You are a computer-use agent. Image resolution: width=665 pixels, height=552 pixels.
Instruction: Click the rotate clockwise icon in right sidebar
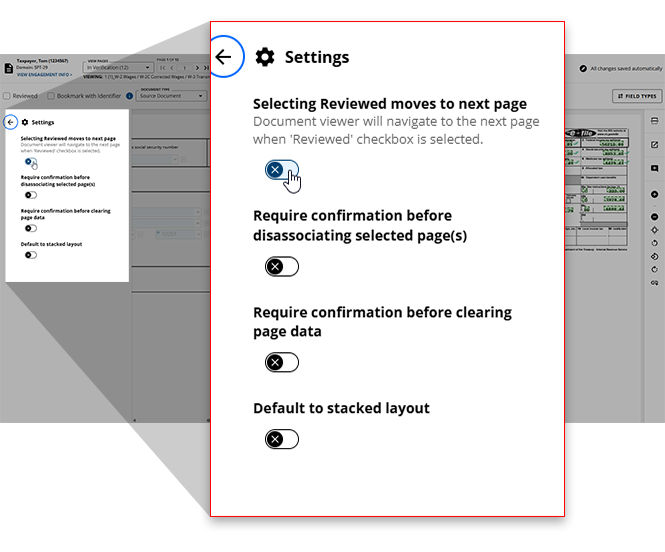pos(654,270)
